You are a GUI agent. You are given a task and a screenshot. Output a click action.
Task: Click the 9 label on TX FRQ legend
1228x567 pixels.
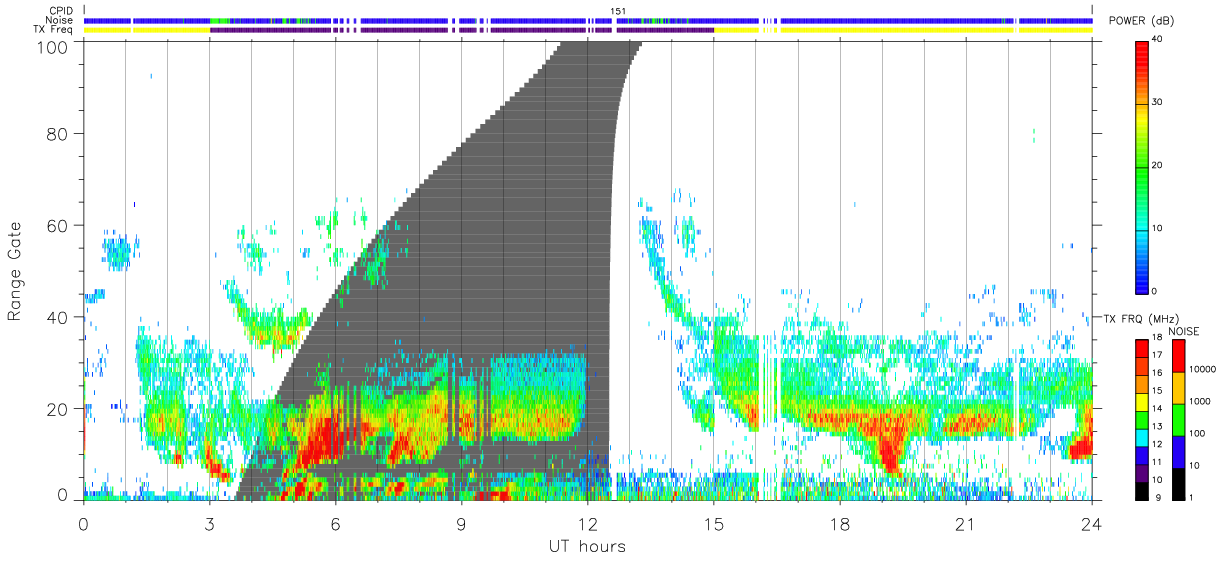tap(1160, 499)
